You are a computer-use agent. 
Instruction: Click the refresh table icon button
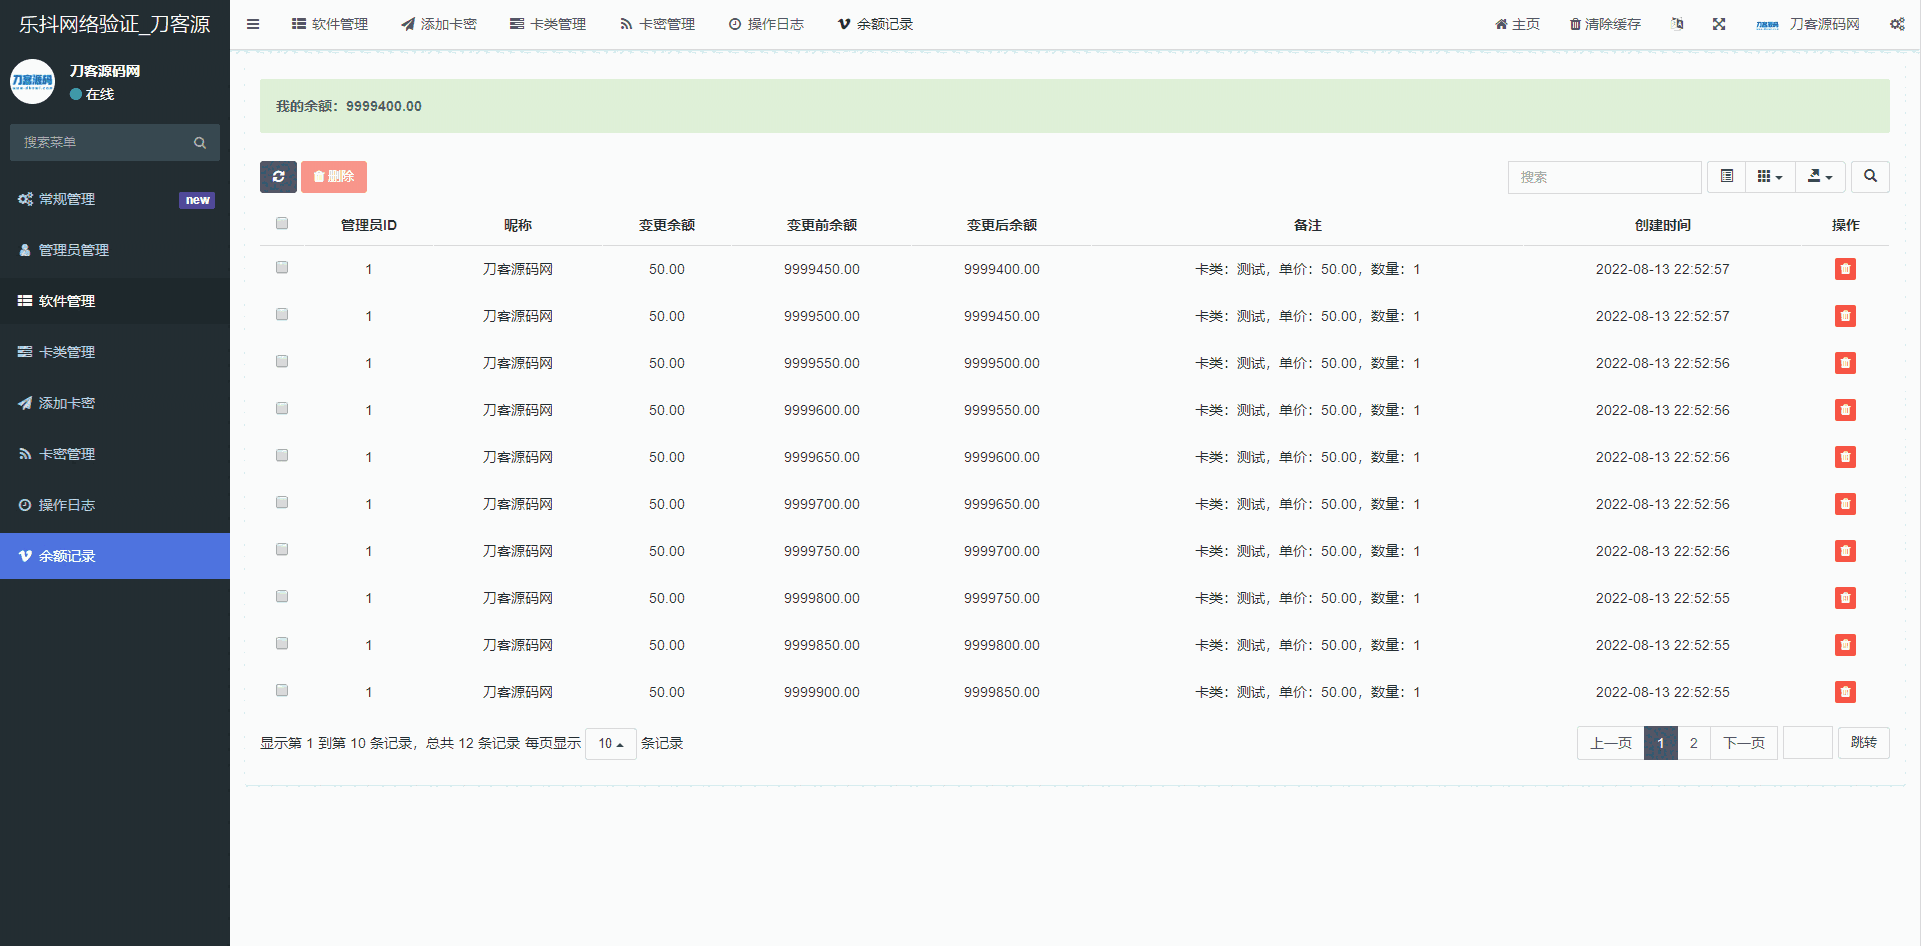pos(278,177)
